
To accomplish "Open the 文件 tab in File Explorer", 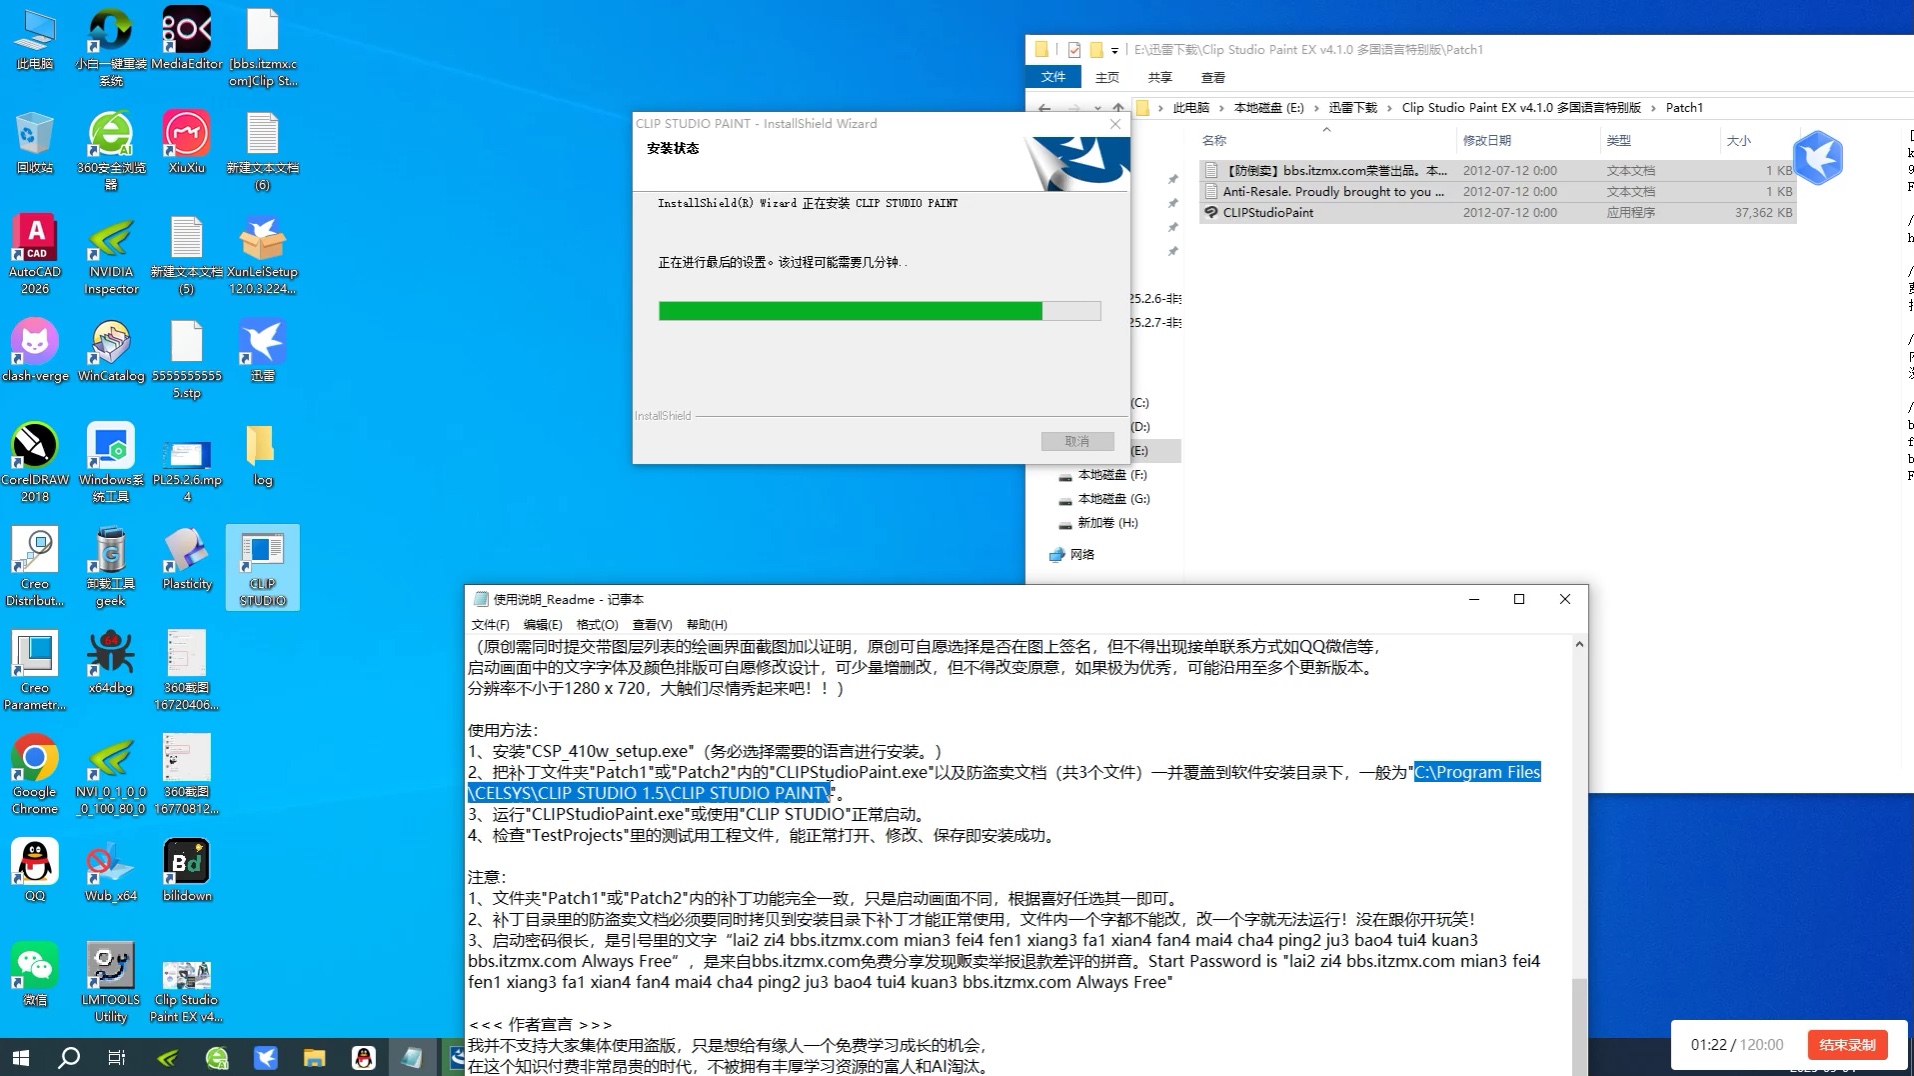I will tap(1053, 77).
